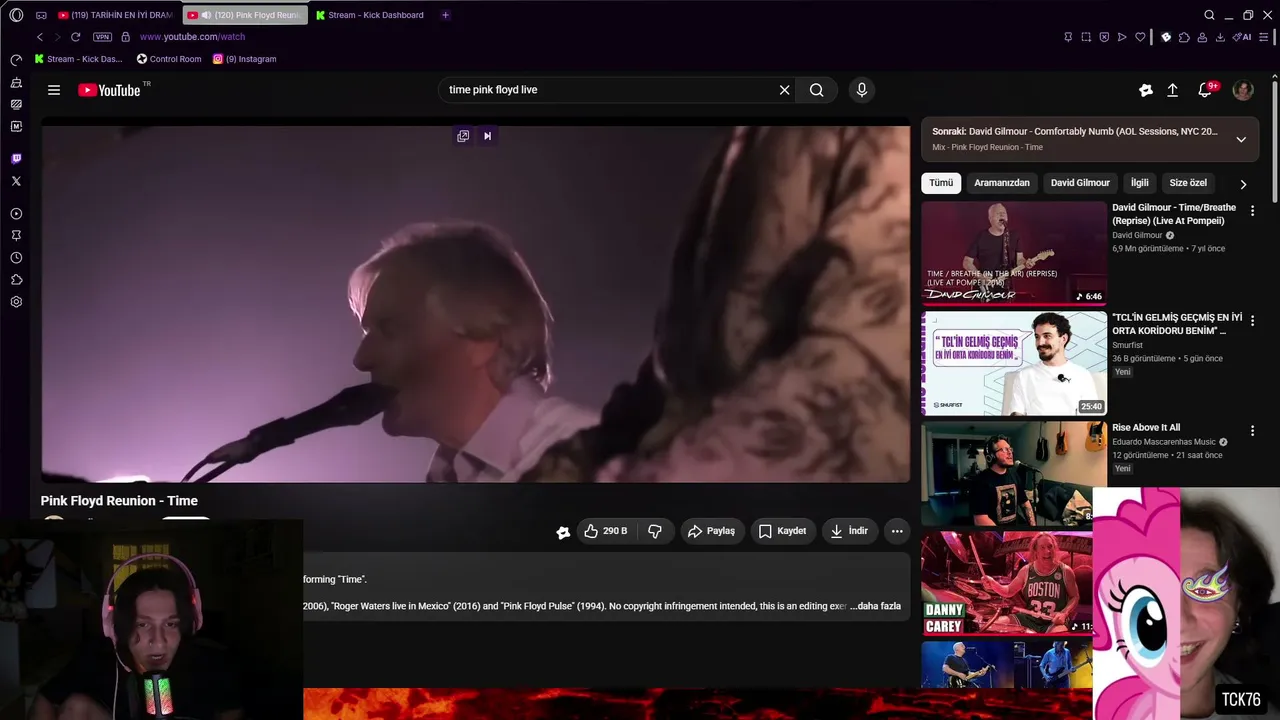
Task: Select the Aramanızdan filter chip
Action: 1002,183
